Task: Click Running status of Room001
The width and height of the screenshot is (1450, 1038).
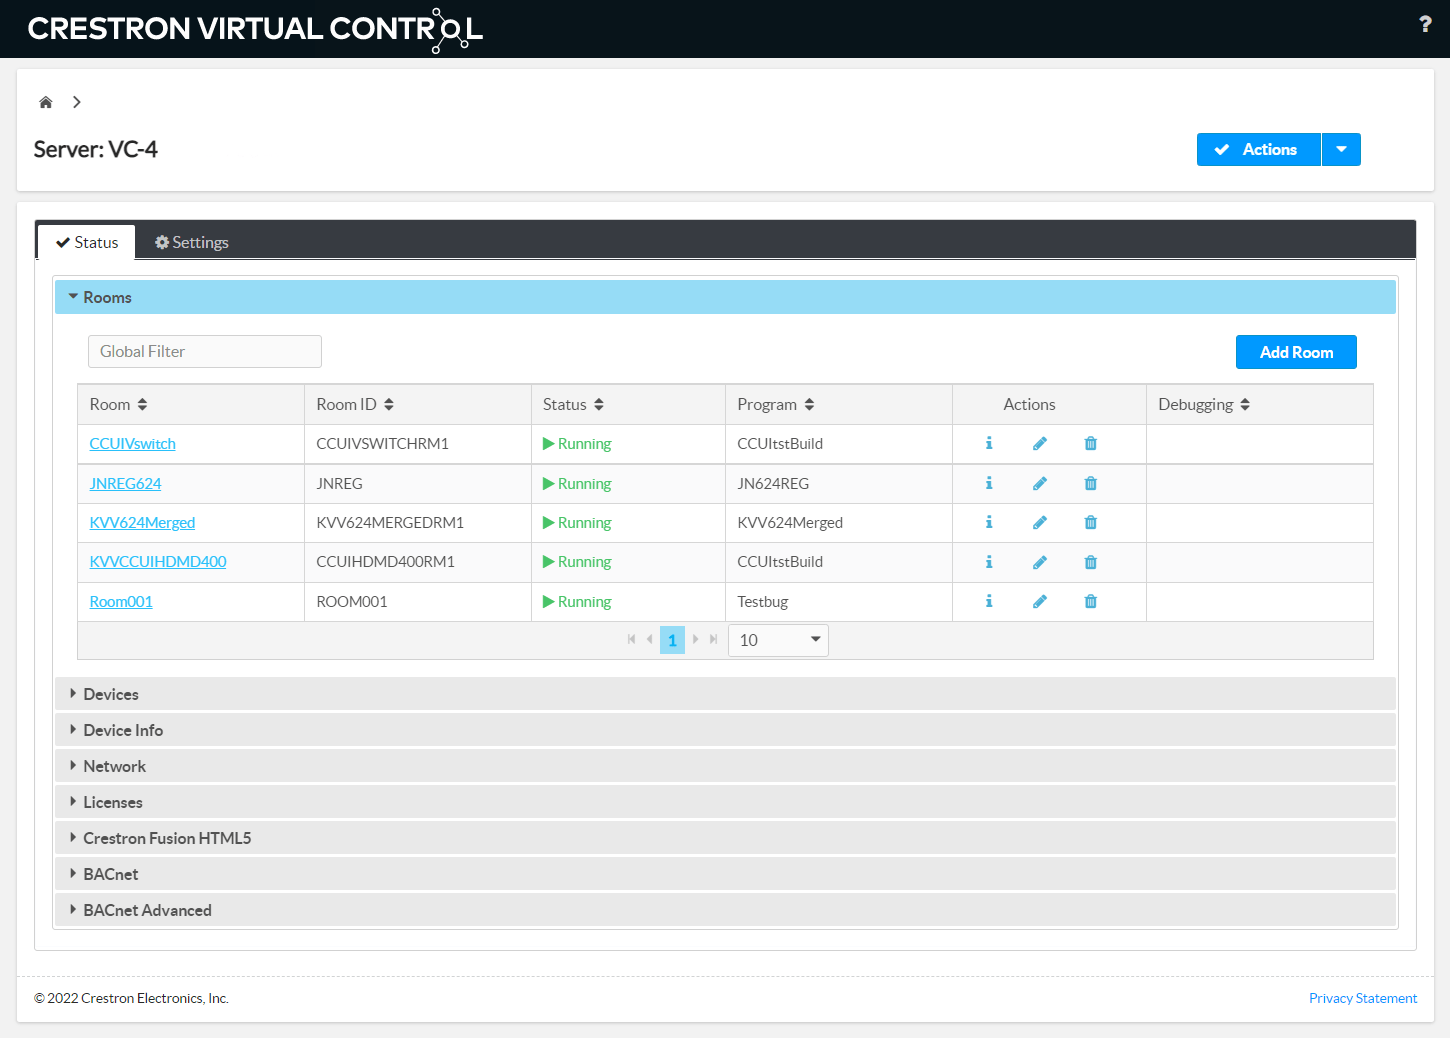Action: 577,602
